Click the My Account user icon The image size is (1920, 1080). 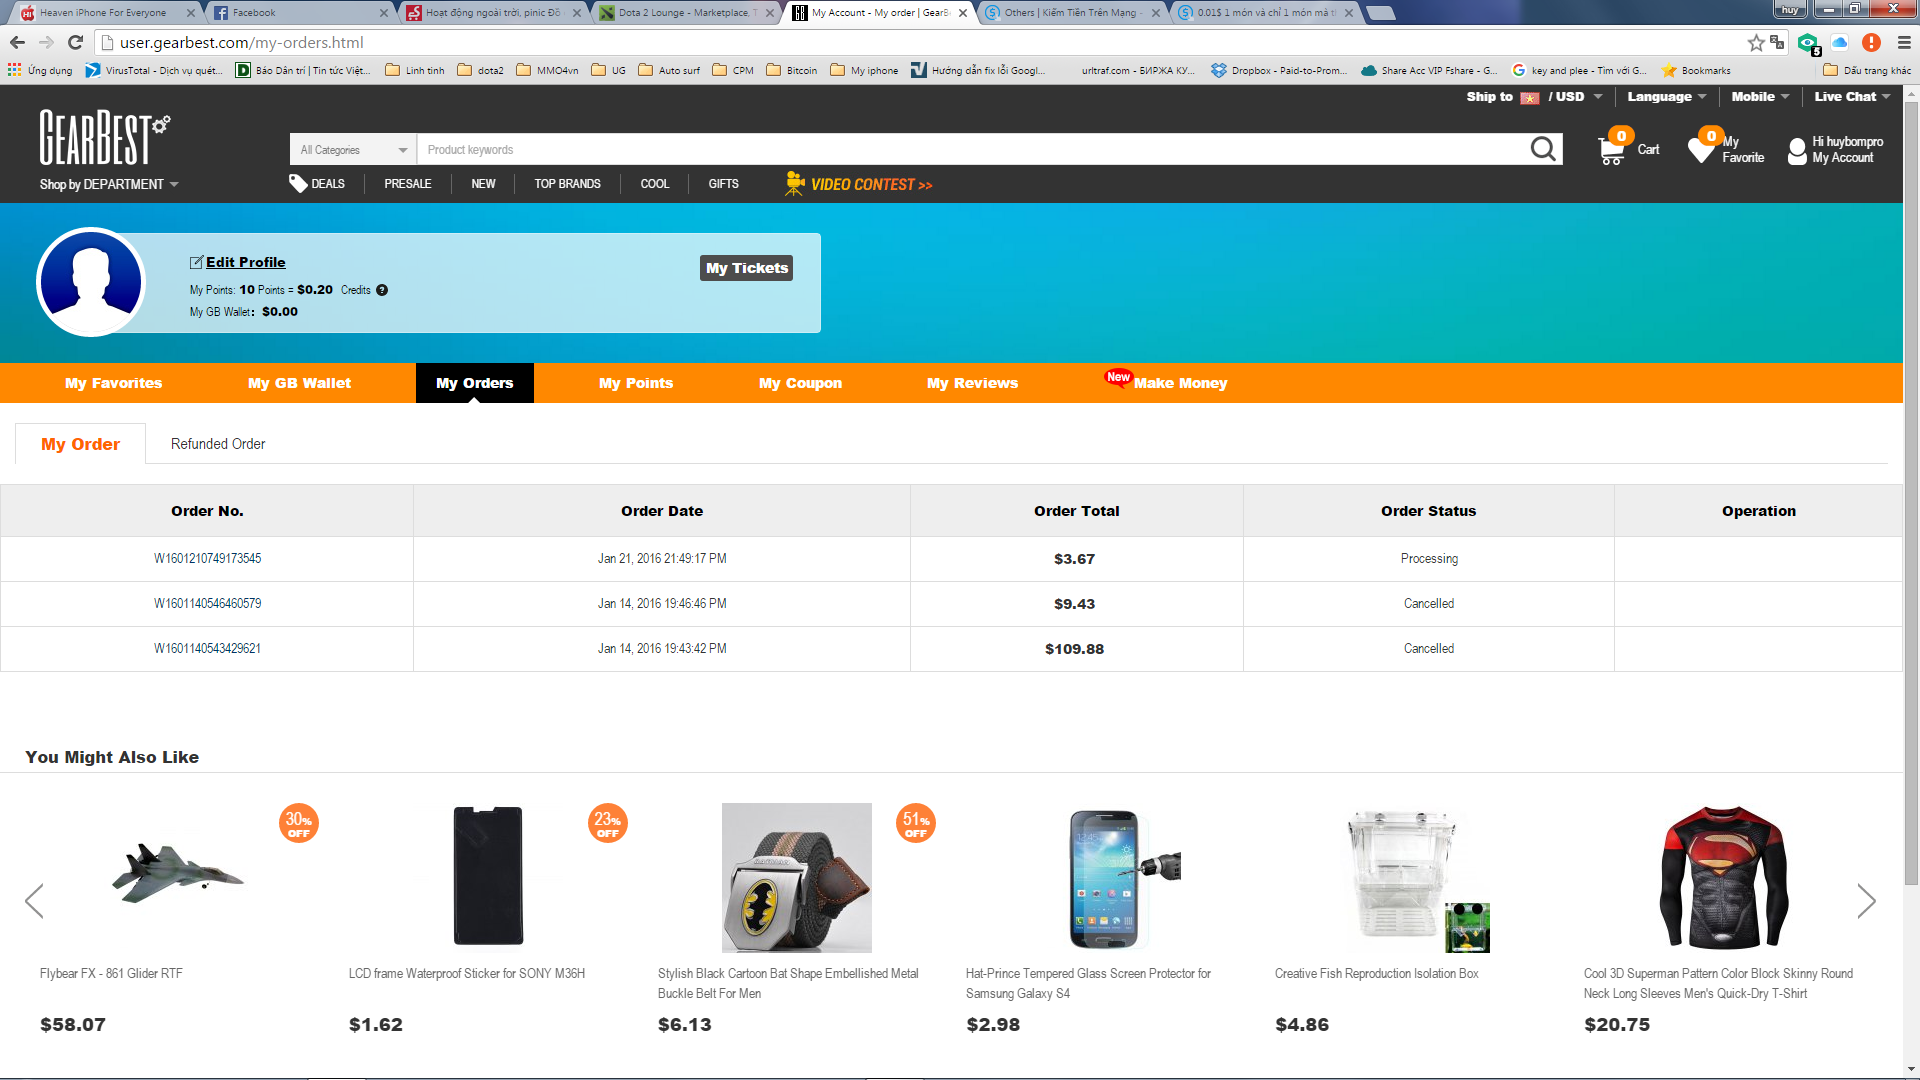tap(1797, 151)
